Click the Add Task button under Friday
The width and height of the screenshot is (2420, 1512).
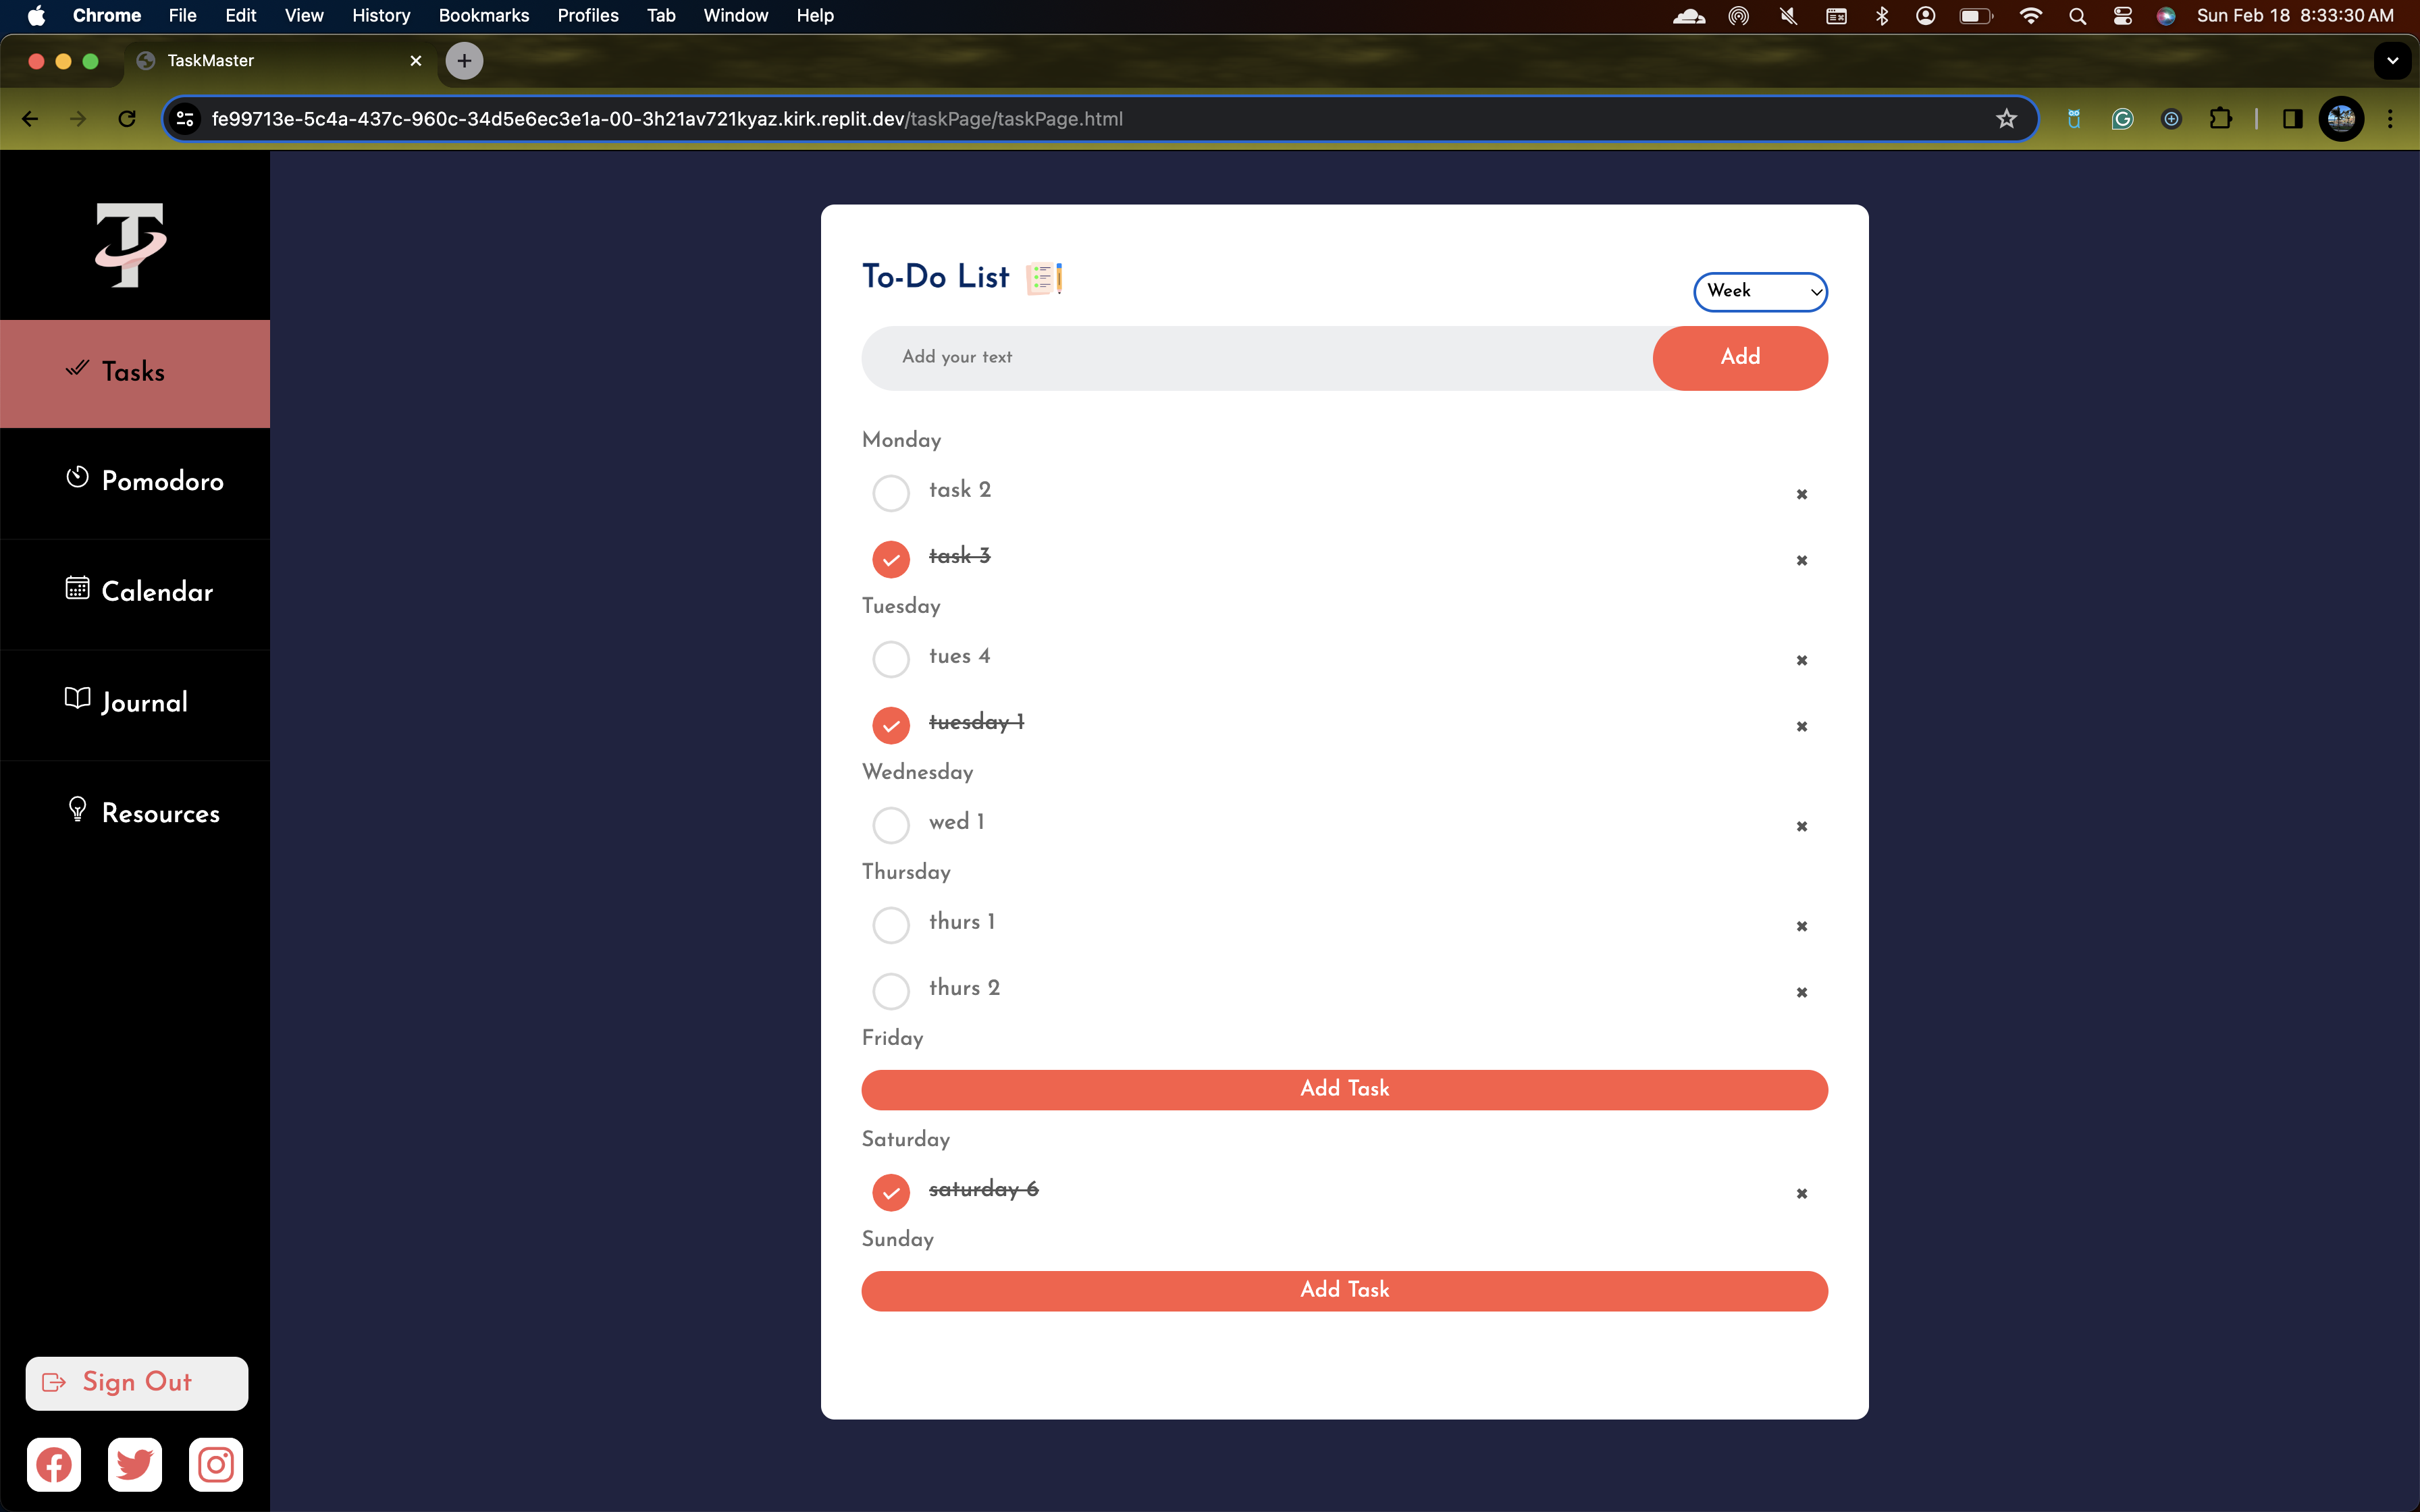(x=1344, y=1089)
